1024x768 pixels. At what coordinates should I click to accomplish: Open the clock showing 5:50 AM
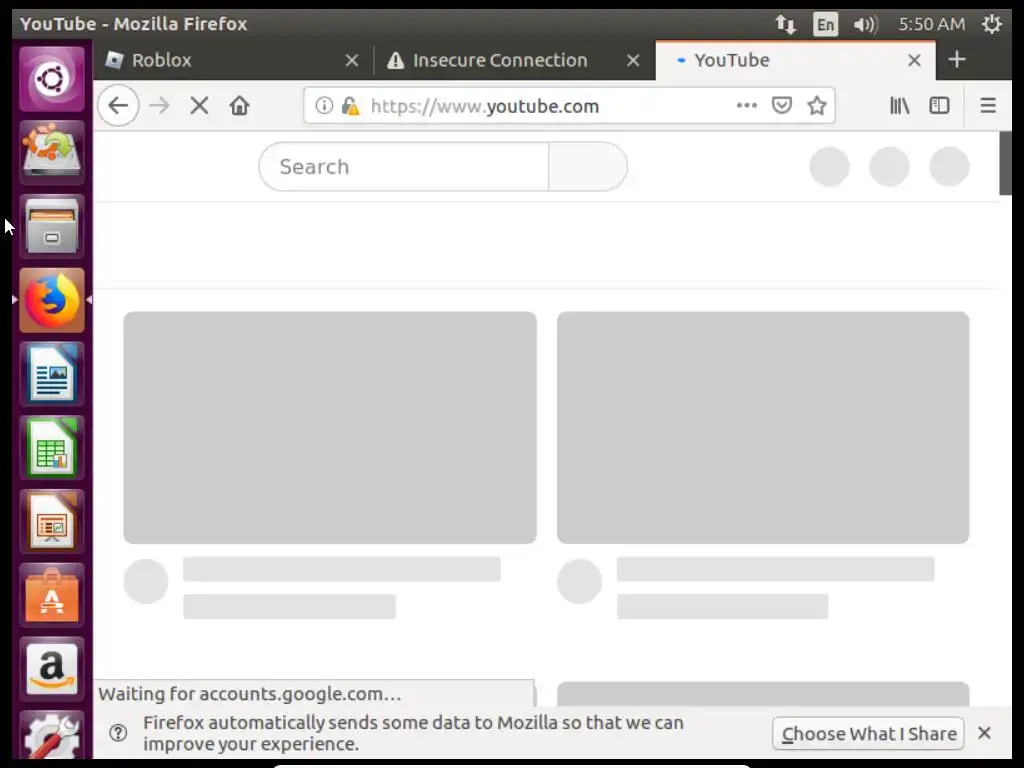931,24
